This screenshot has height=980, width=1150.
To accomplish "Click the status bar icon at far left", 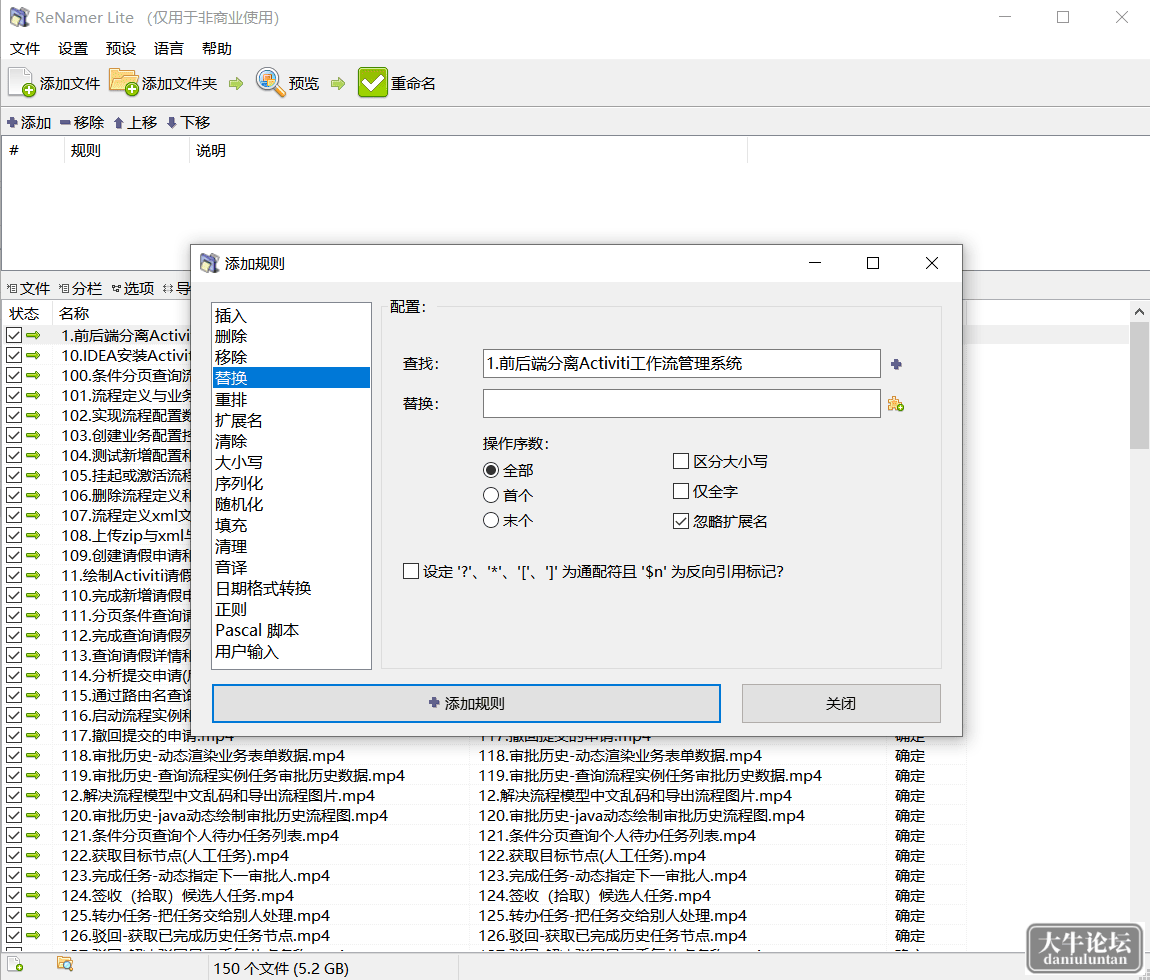I will click(15, 965).
